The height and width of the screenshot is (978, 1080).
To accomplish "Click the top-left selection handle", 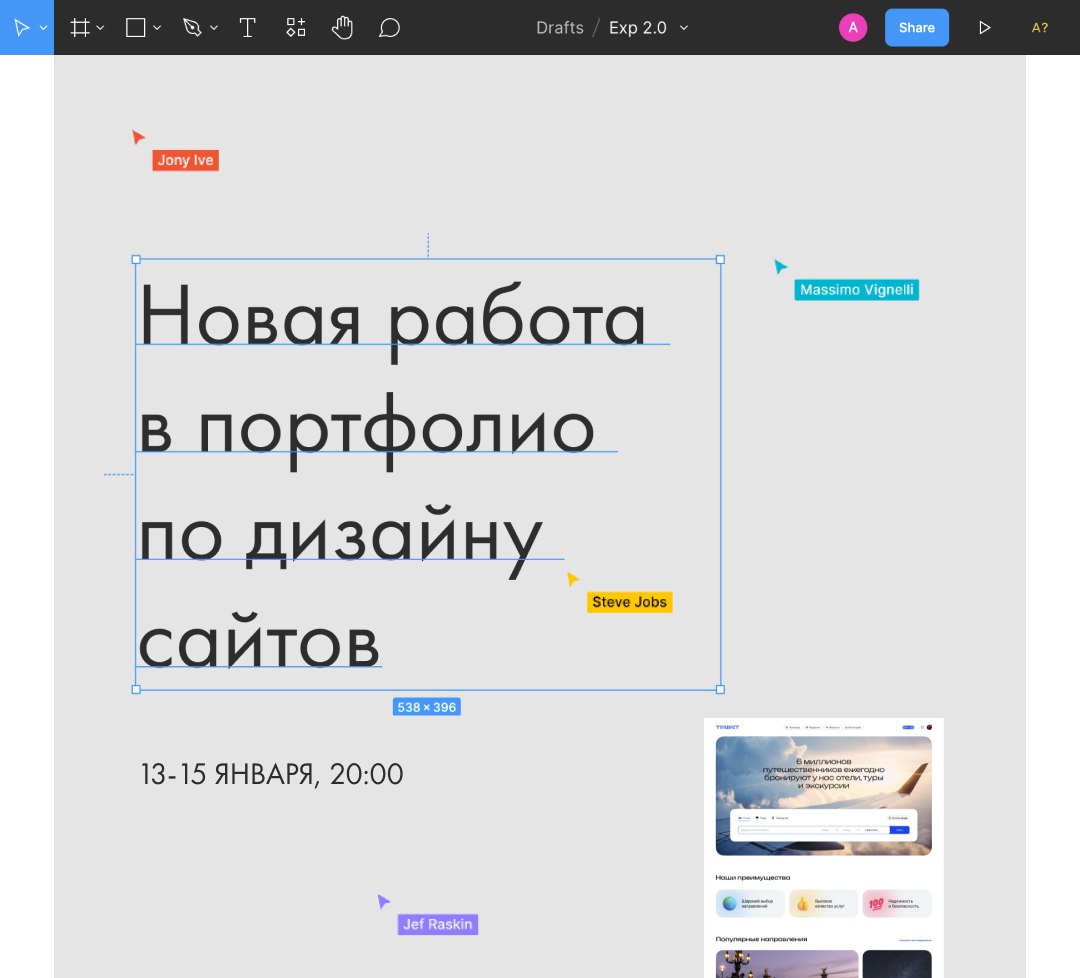I will pyautogui.click(x=136, y=260).
